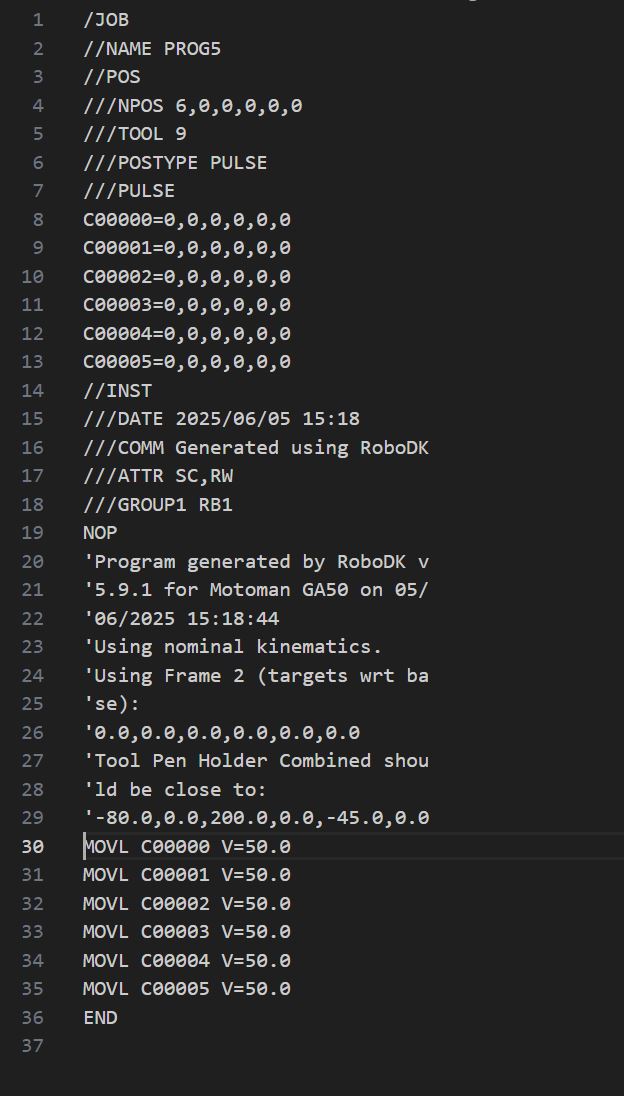The width and height of the screenshot is (624, 1096).
Task: Click the MOVL C00000 V=50.0 instruction
Action: pos(186,846)
